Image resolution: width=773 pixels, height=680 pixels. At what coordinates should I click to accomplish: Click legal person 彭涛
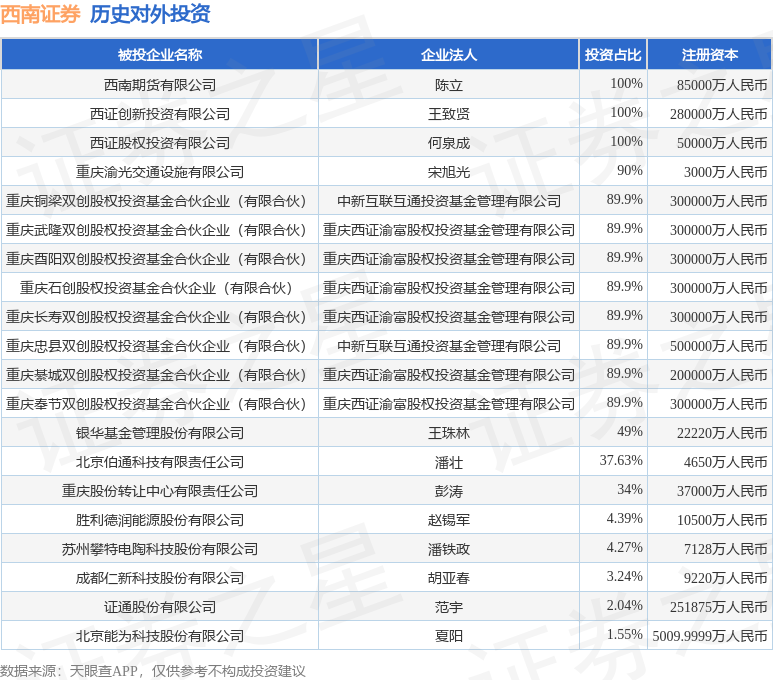tap(449, 491)
